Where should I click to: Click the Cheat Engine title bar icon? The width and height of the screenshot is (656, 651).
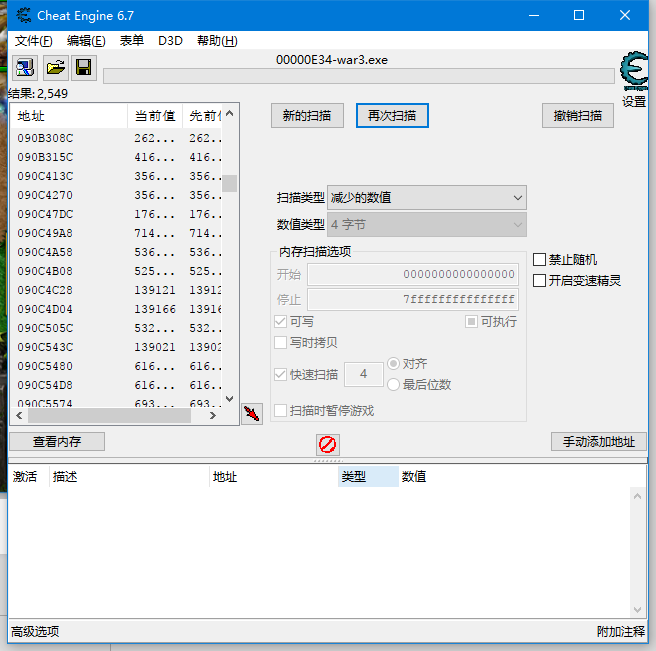[x=24, y=15]
